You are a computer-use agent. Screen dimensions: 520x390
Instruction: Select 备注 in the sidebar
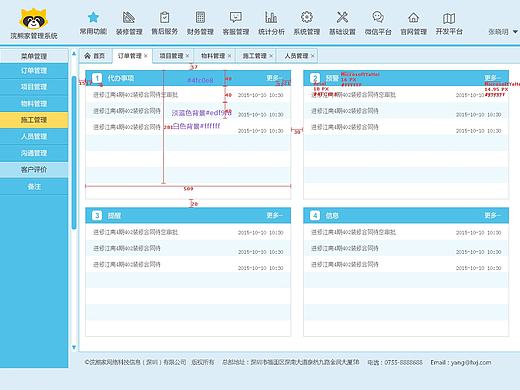tap(34, 187)
